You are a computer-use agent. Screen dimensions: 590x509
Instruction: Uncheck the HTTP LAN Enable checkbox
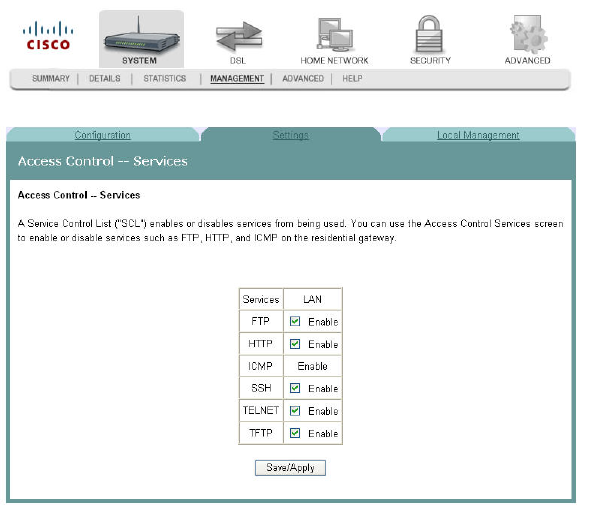295,344
